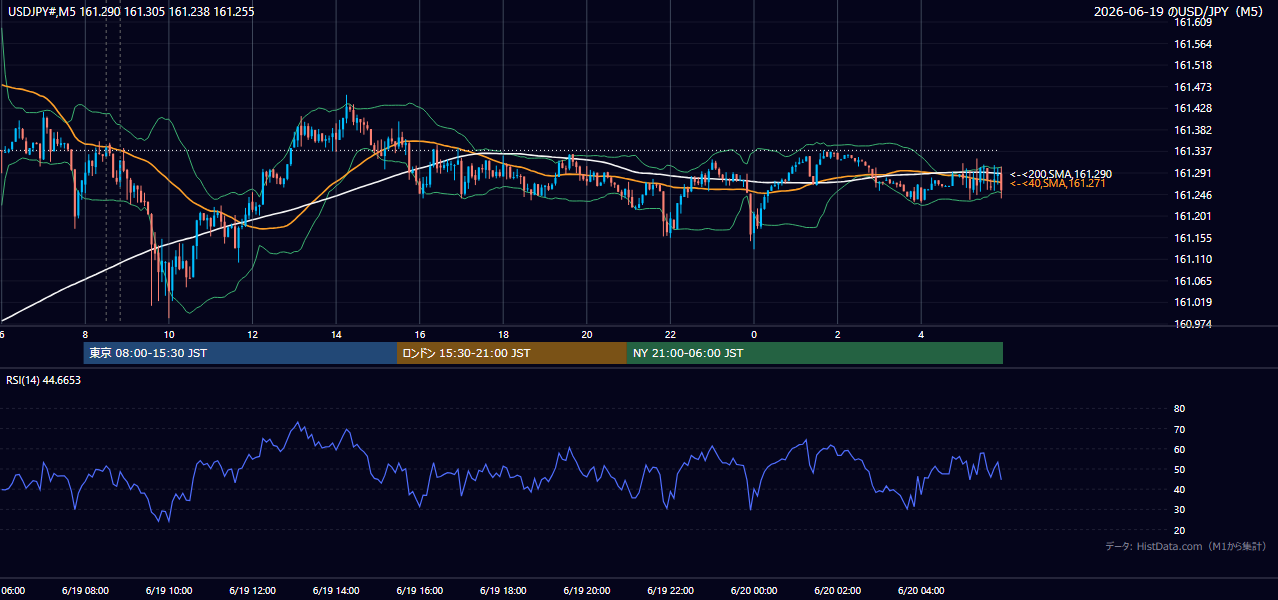
Task: Click hour label 12 on price chart axis
Action: click(x=252, y=335)
